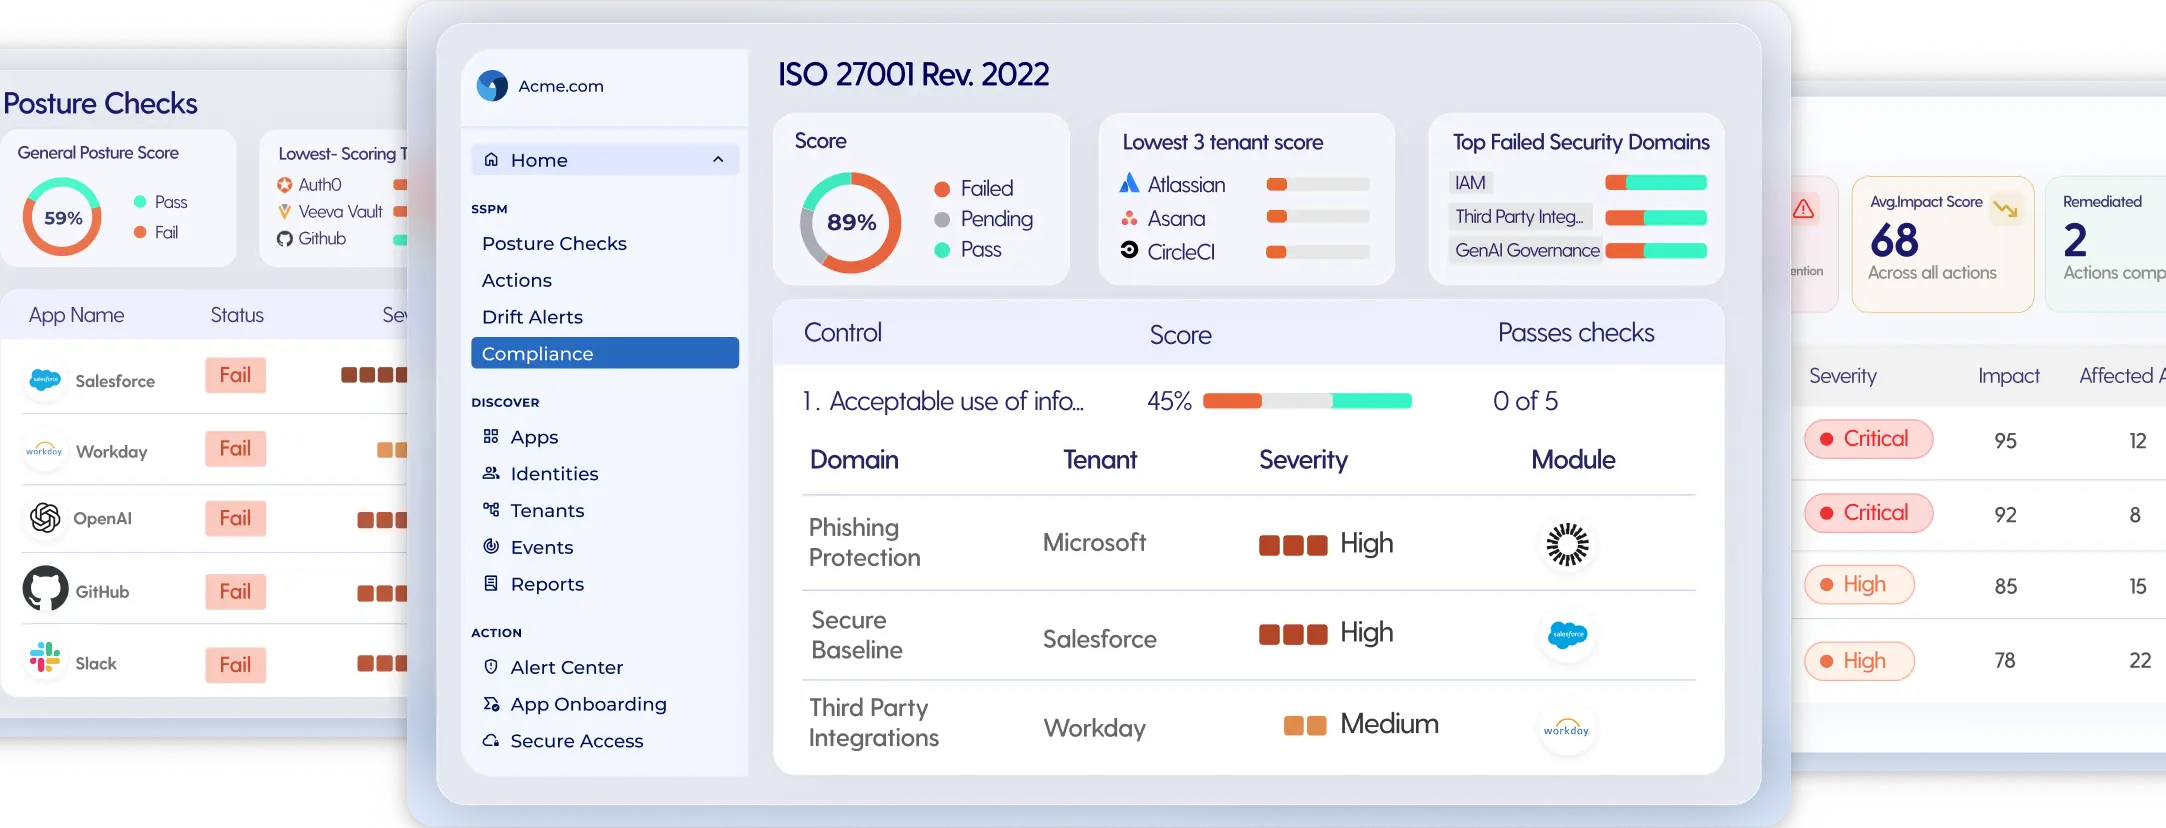2166x828 pixels.
Task: Click the Fail badge for Slack
Action: tap(236, 665)
